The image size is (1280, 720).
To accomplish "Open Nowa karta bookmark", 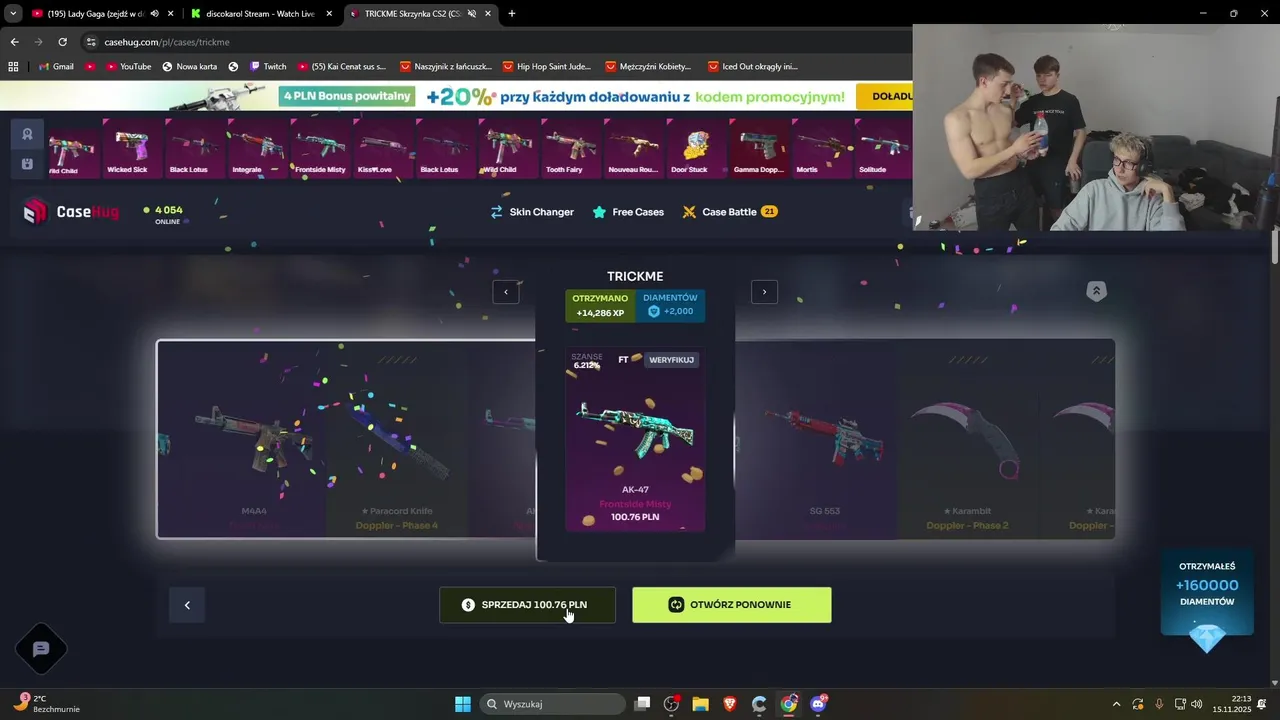I will 189,67.
